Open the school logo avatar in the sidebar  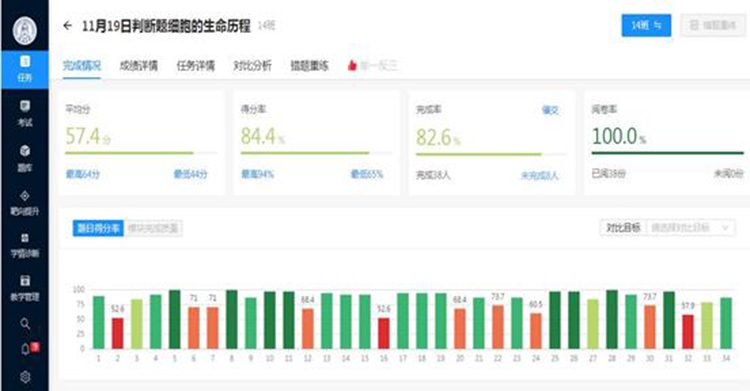pos(24,30)
